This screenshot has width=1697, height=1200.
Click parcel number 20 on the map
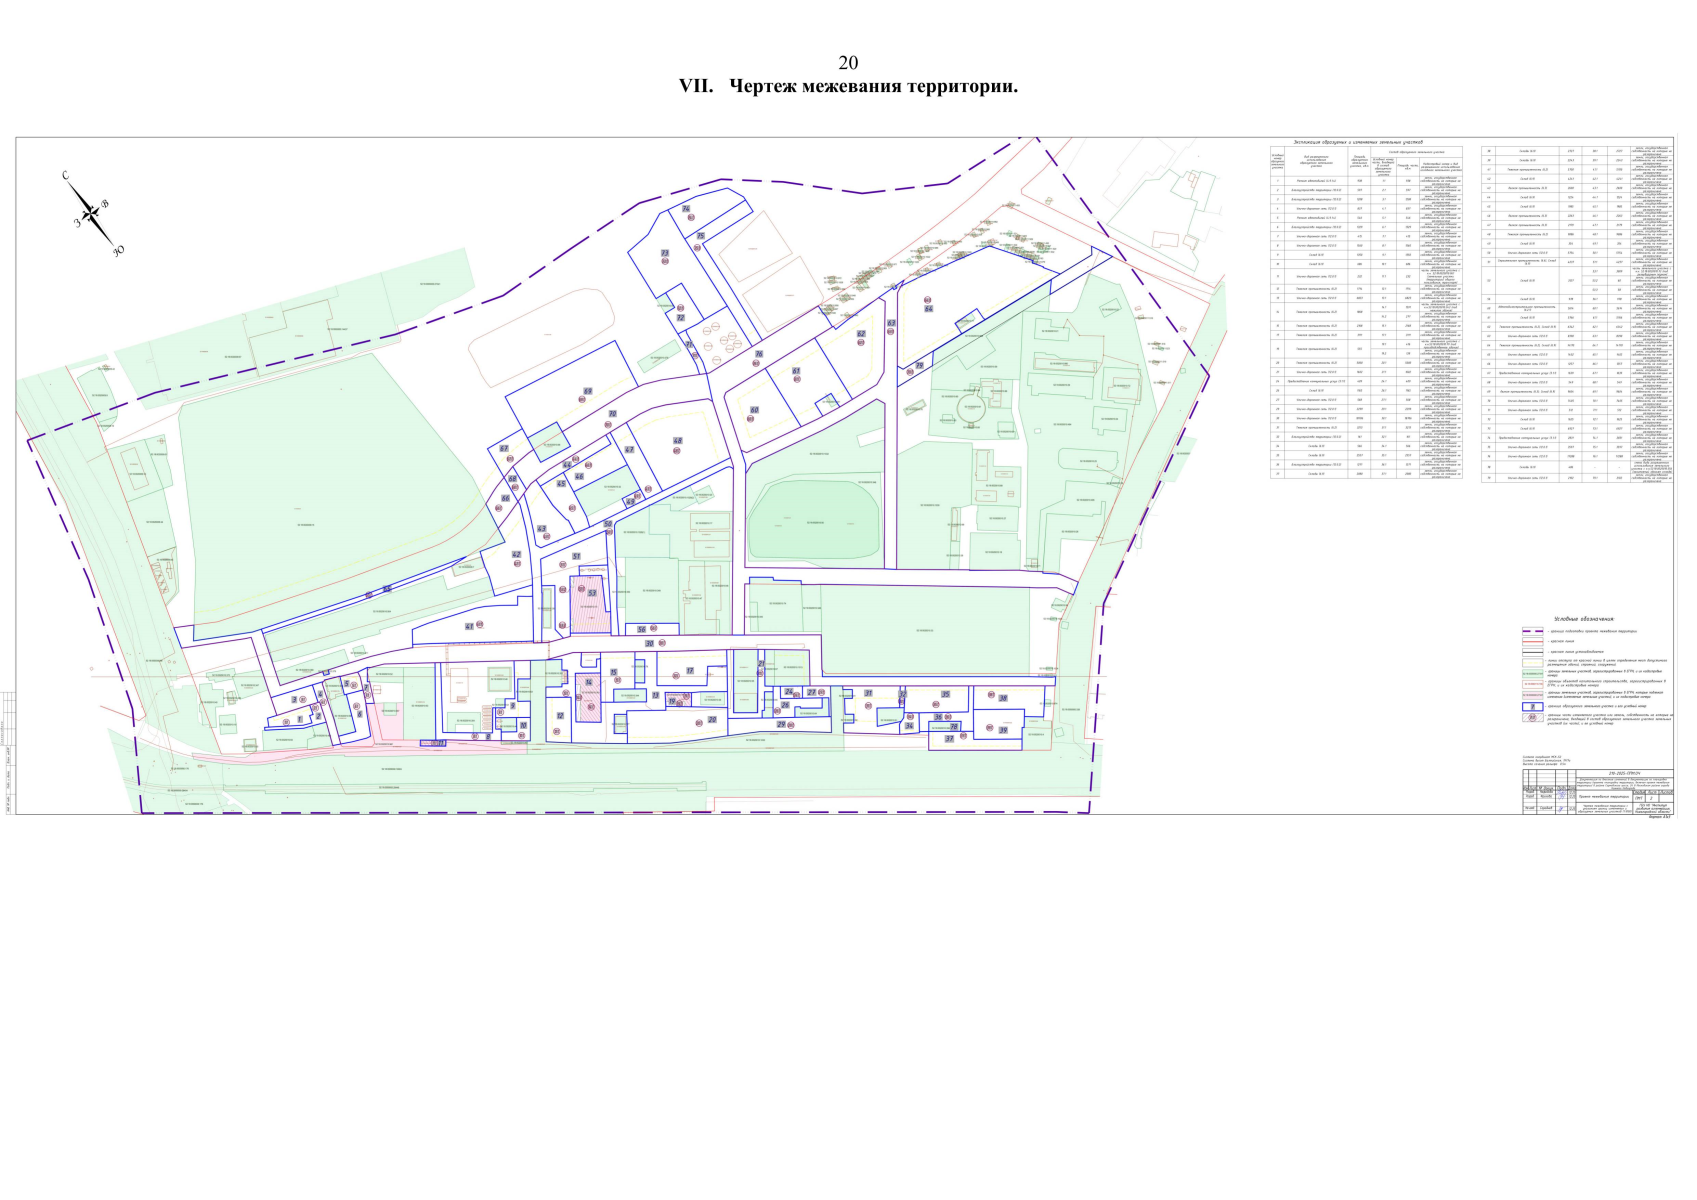click(712, 719)
